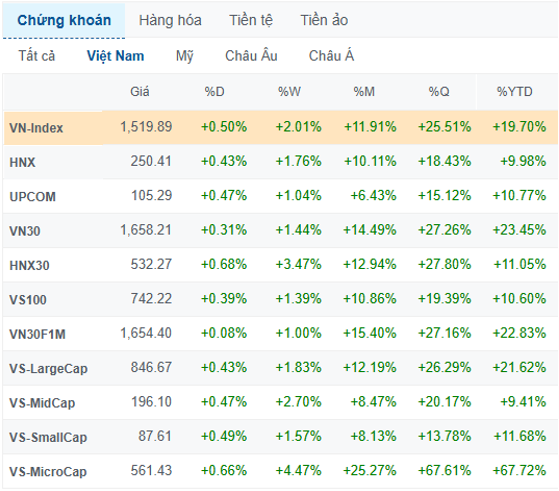Open the VN-Index row link
Screen dimensions: 559x491
click(x=36, y=128)
